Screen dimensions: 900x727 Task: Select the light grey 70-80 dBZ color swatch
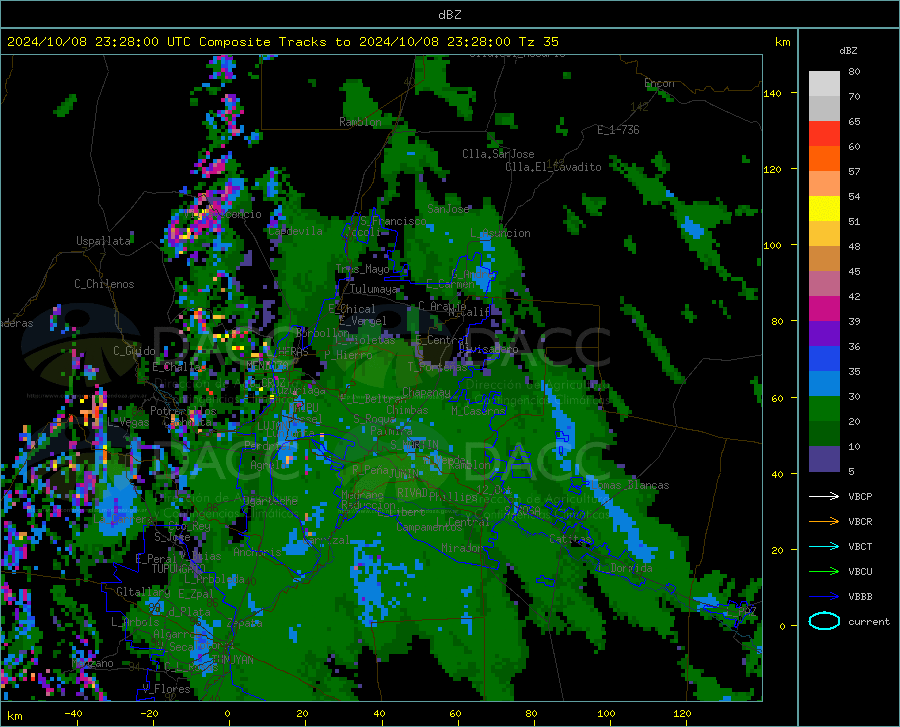(x=824, y=84)
